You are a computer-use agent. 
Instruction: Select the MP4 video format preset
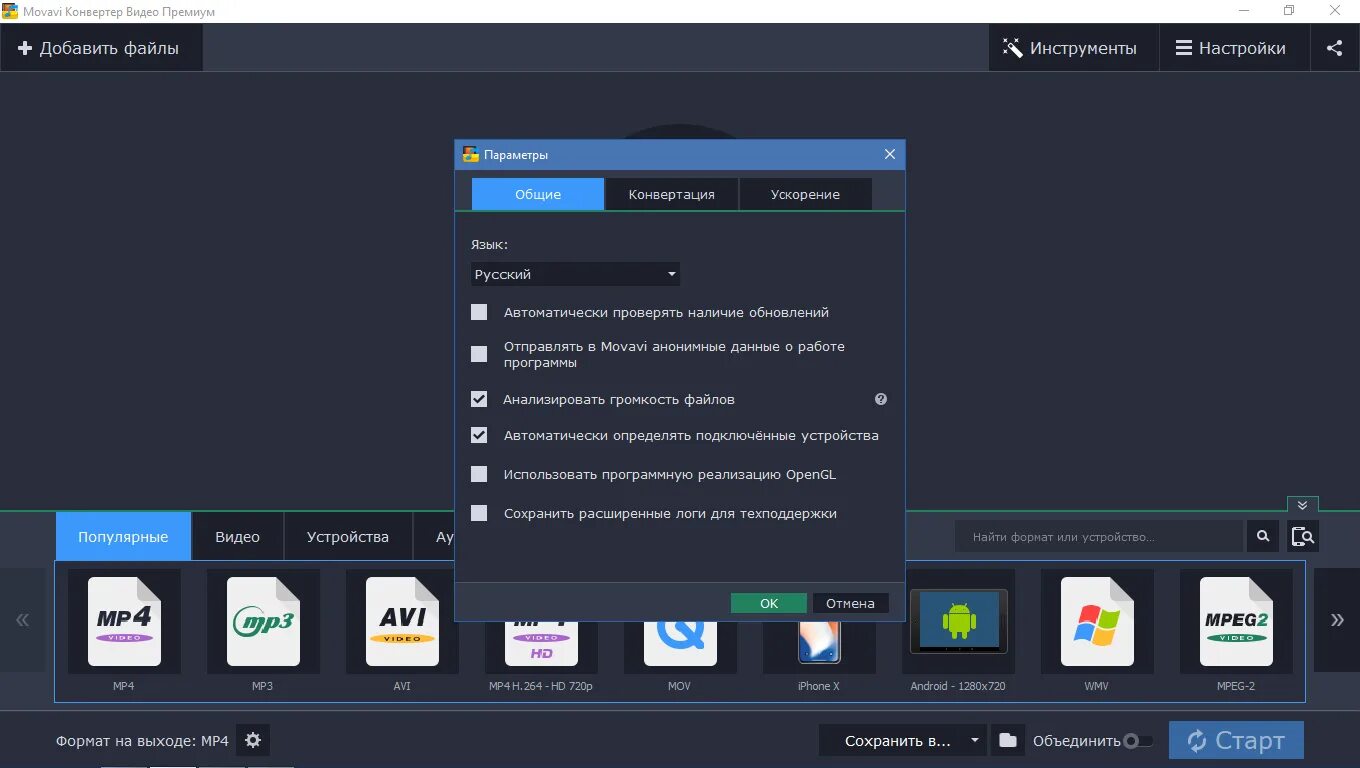pyautogui.click(x=124, y=621)
